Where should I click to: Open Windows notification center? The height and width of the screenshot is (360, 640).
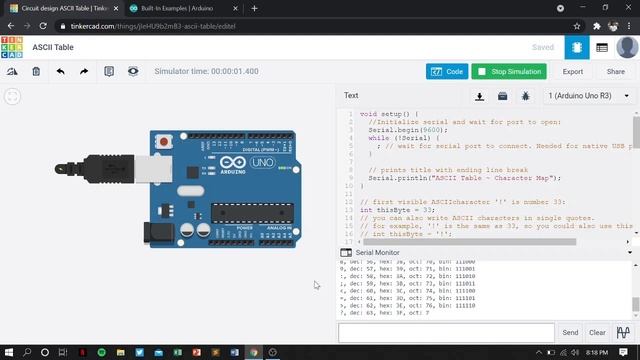coord(623,352)
